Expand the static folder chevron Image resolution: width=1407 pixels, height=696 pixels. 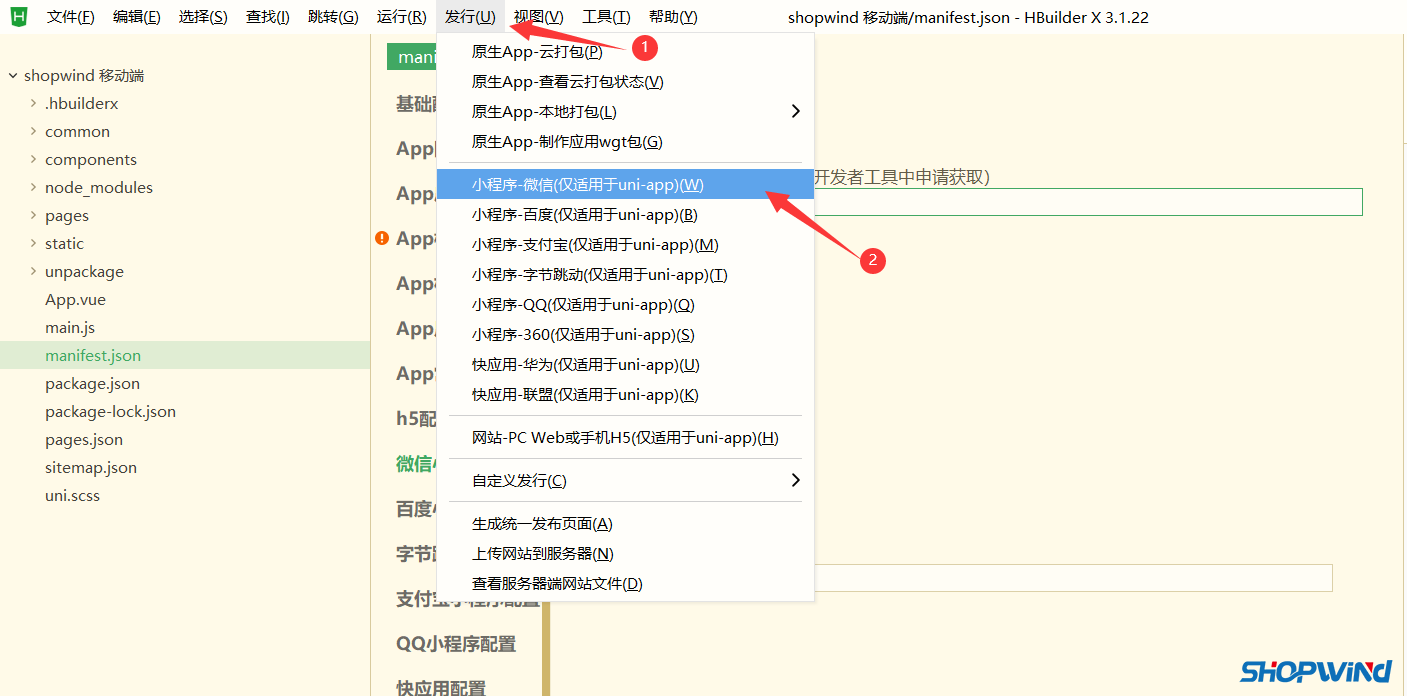point(33,243)
